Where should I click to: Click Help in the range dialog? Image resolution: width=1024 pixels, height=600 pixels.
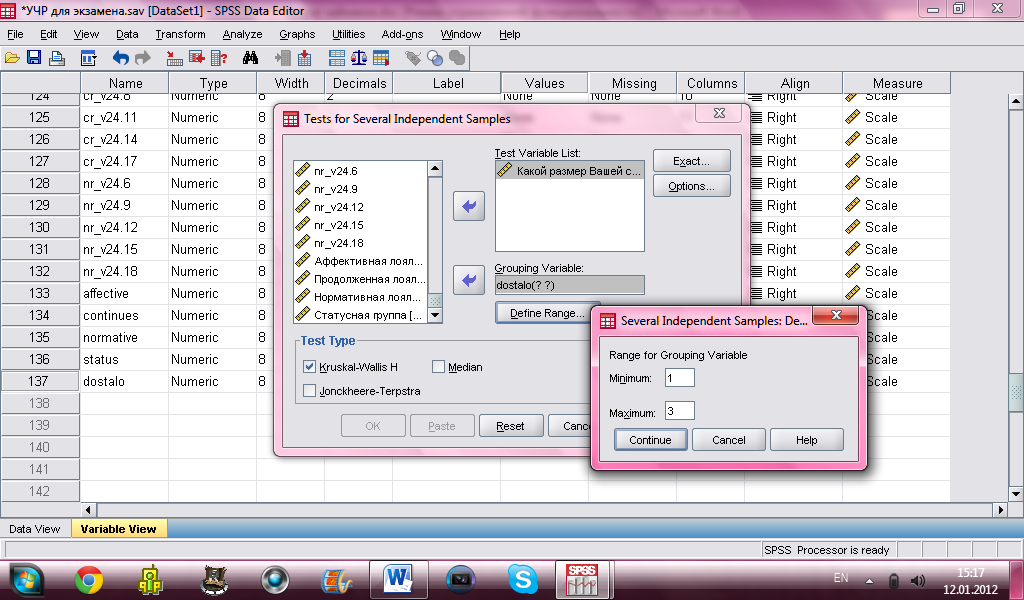point(807,440)
